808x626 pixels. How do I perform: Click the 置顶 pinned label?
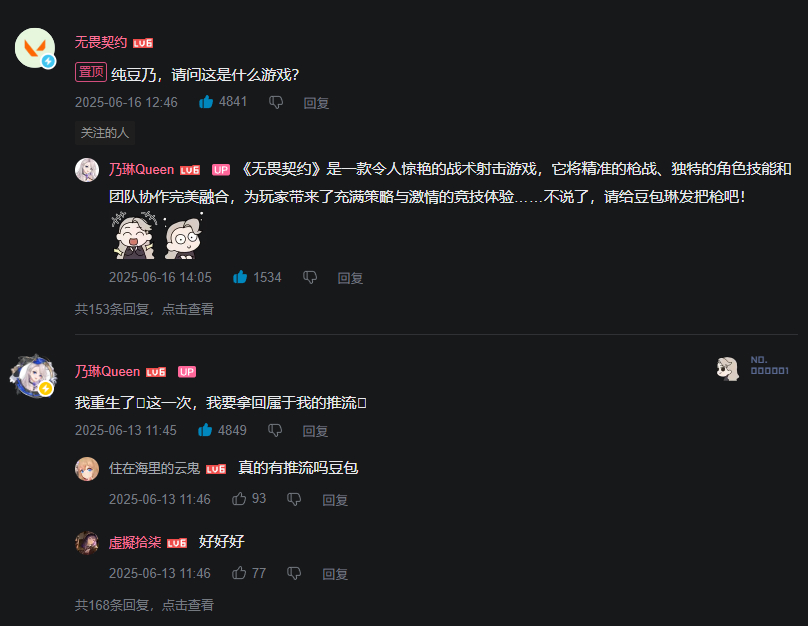pyautogui.click(x=91, y=72)
